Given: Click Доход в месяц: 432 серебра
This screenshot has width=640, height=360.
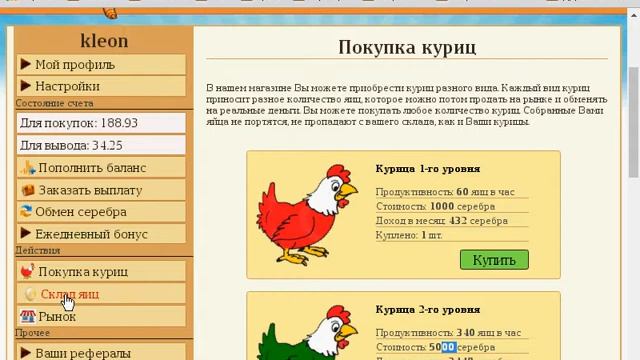Looking at the screenshot, I should pos(442,221).
